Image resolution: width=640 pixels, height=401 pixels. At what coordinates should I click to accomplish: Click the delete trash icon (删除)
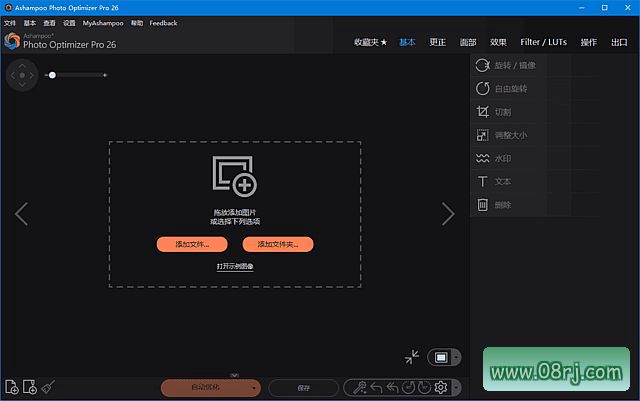tap(483, 205)
